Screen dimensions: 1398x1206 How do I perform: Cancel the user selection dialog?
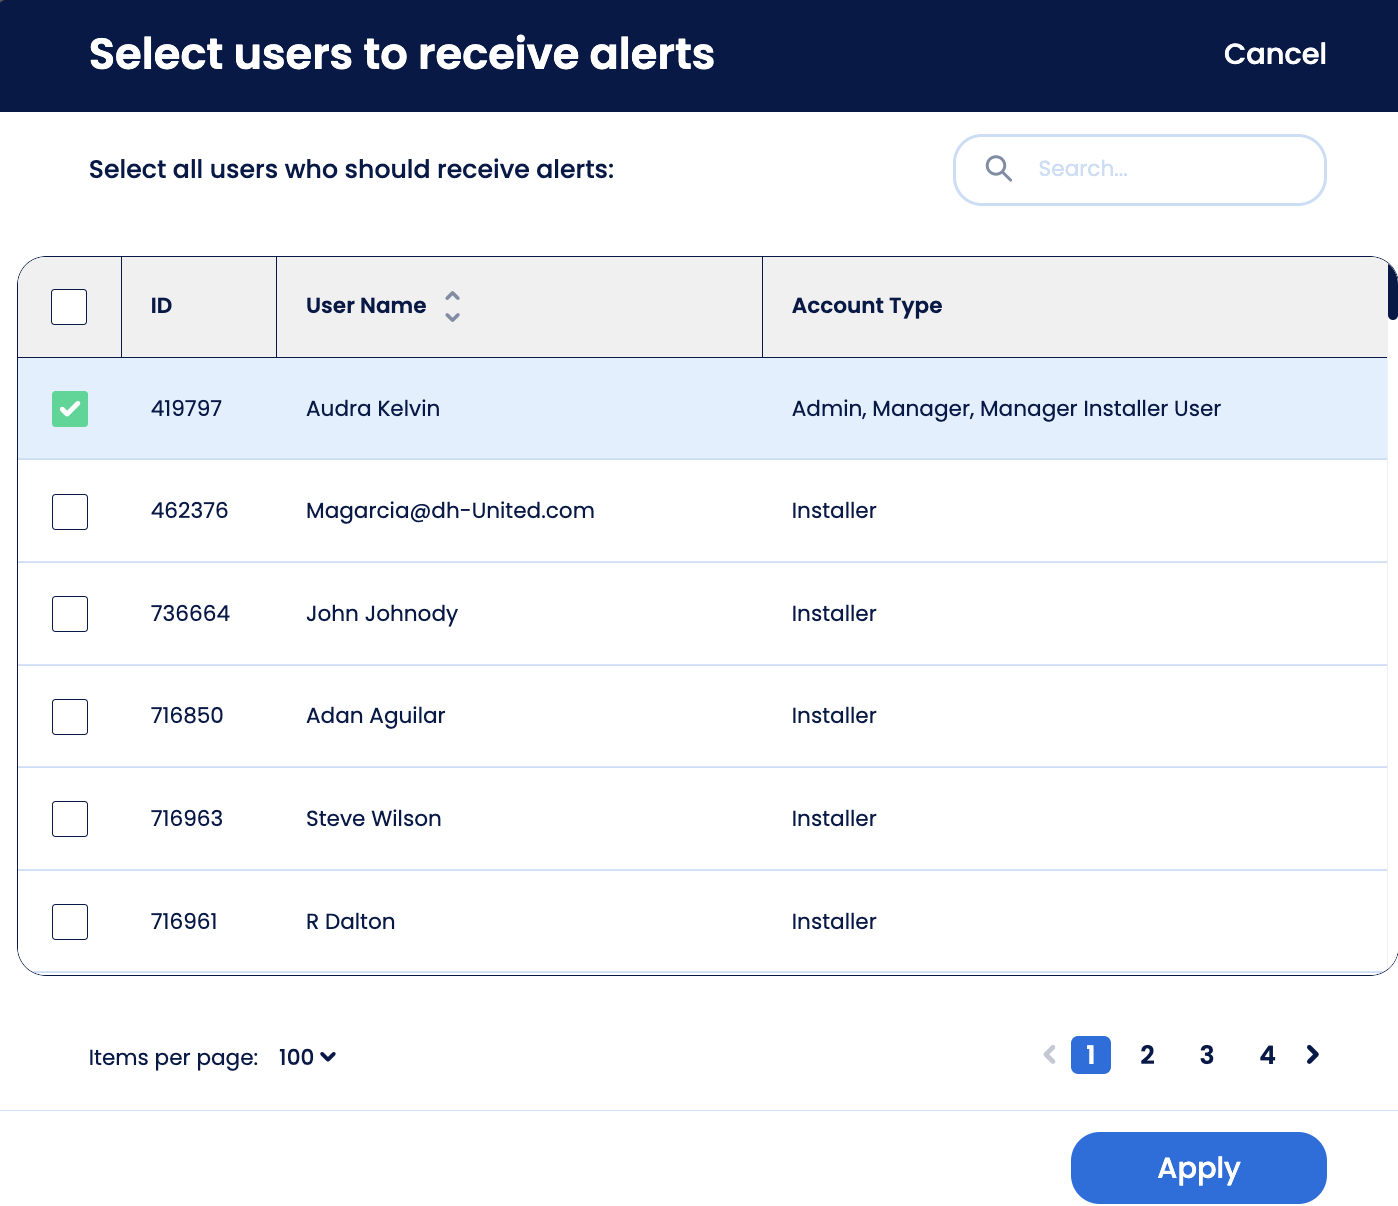point(1274,54)
